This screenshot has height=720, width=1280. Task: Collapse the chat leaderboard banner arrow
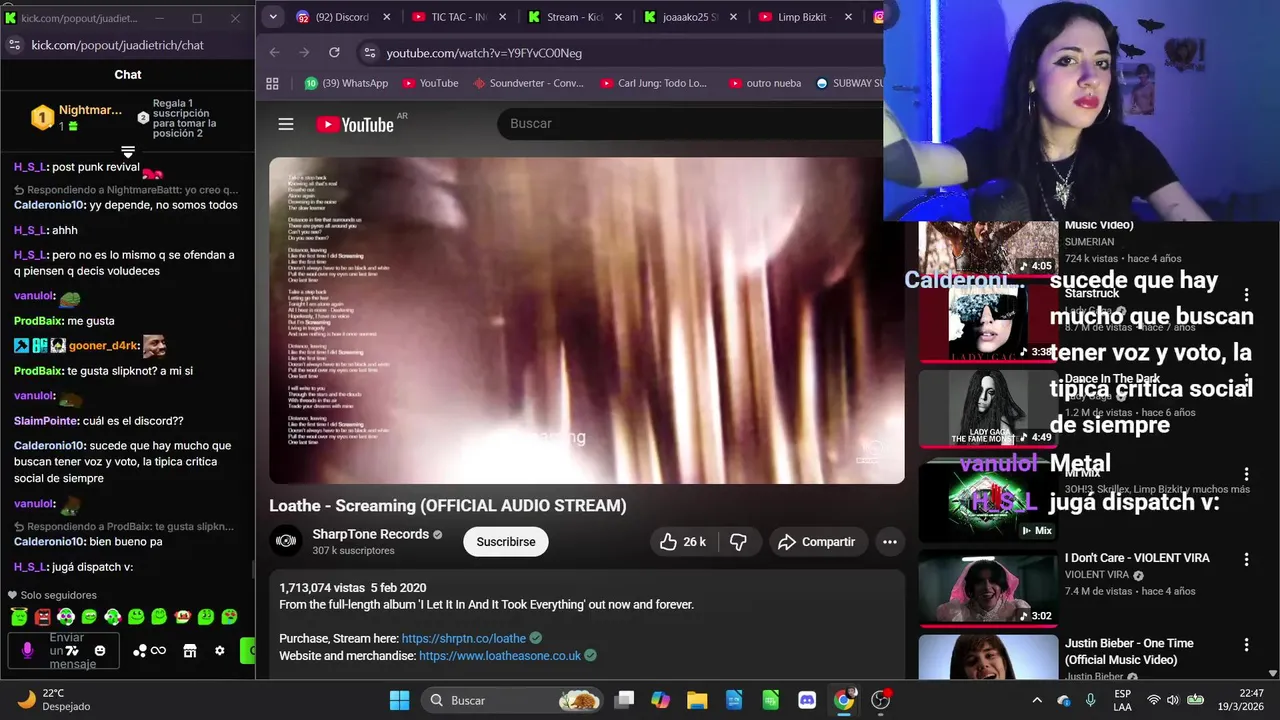click(x=127, y=152)
